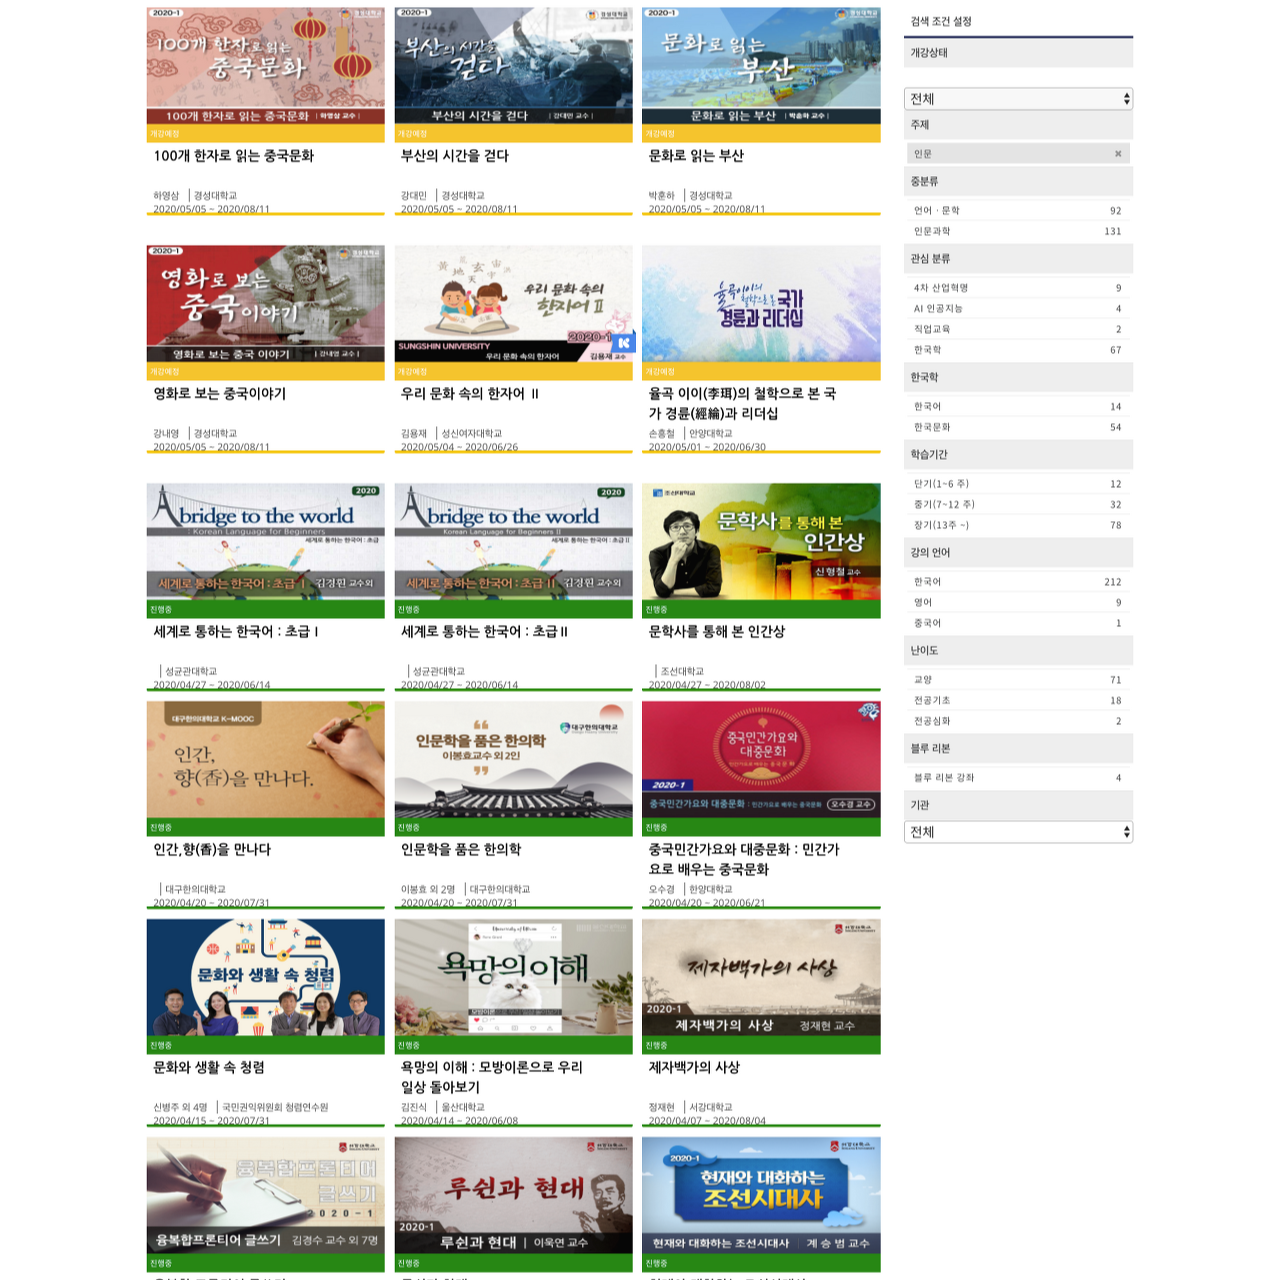
Task: Open 세계로 통하는 한국어 : 초급 I title
Action: (x=236, y=632)
